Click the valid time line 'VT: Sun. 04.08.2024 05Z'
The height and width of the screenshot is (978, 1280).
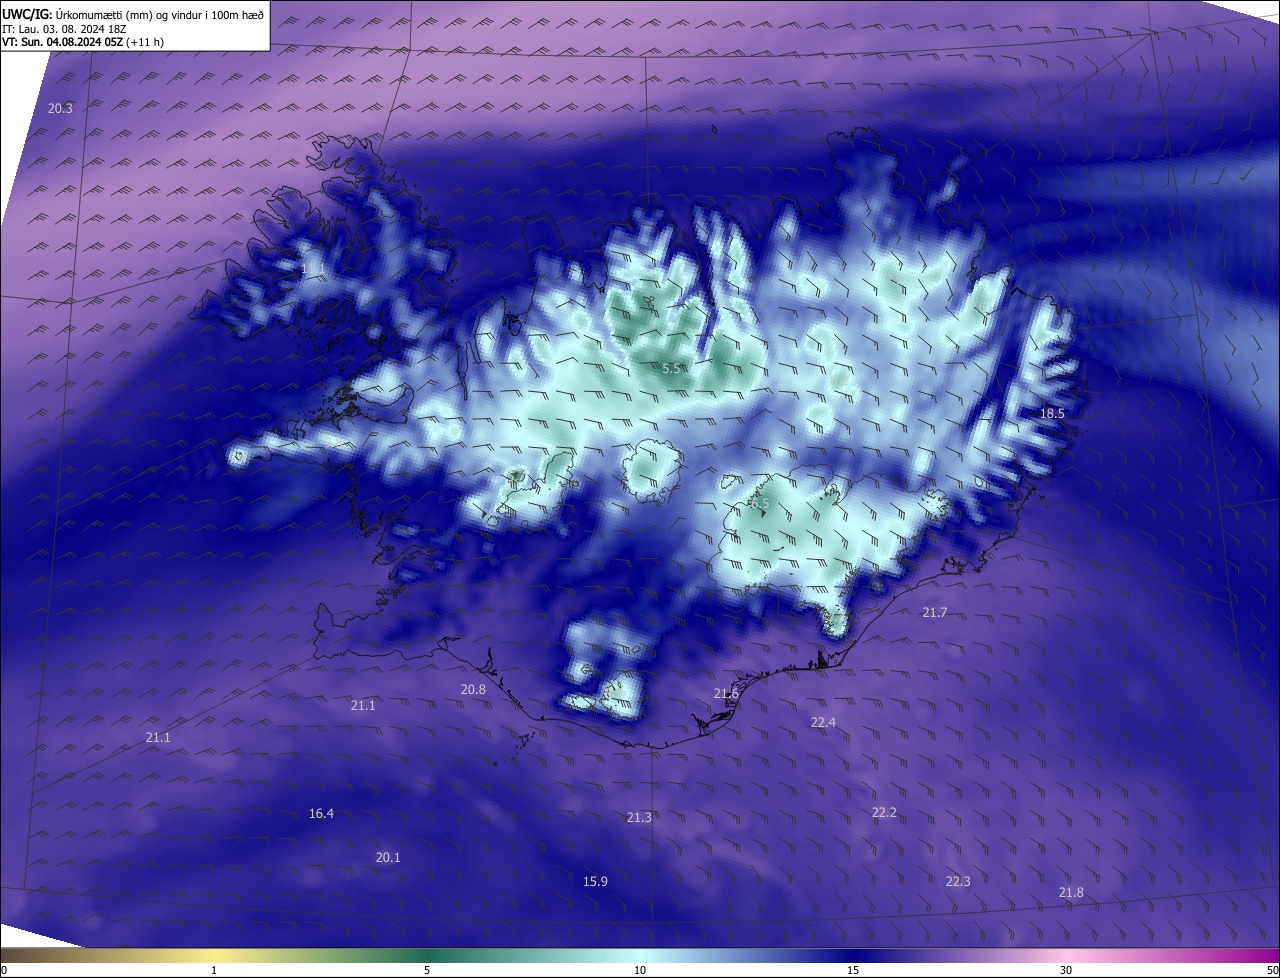click(x=83, y=42)
